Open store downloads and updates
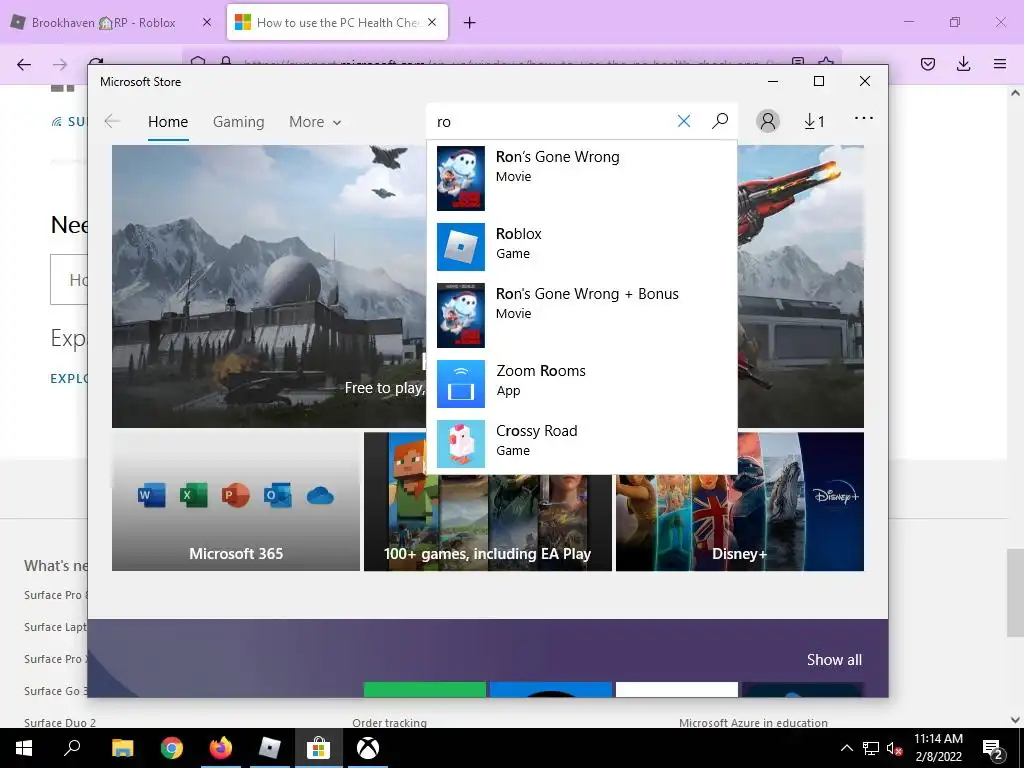The width and height of the screenshot is (1024, 768). [x=814, y=121]
